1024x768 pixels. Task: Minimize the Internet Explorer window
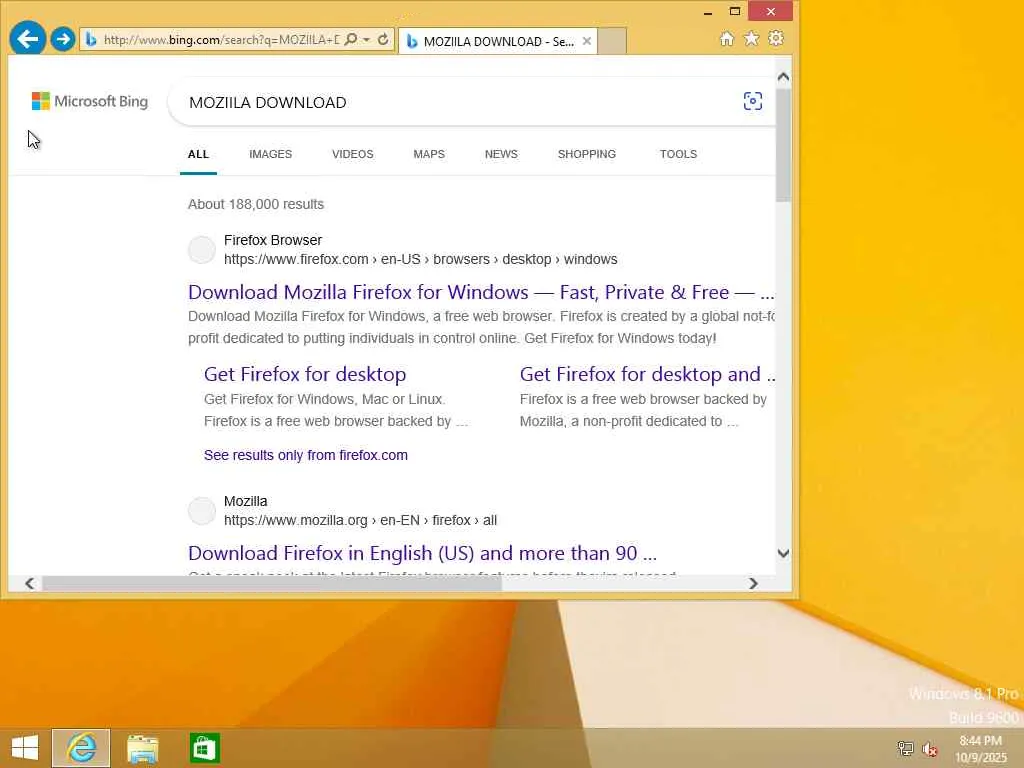[x=708, y=12]
